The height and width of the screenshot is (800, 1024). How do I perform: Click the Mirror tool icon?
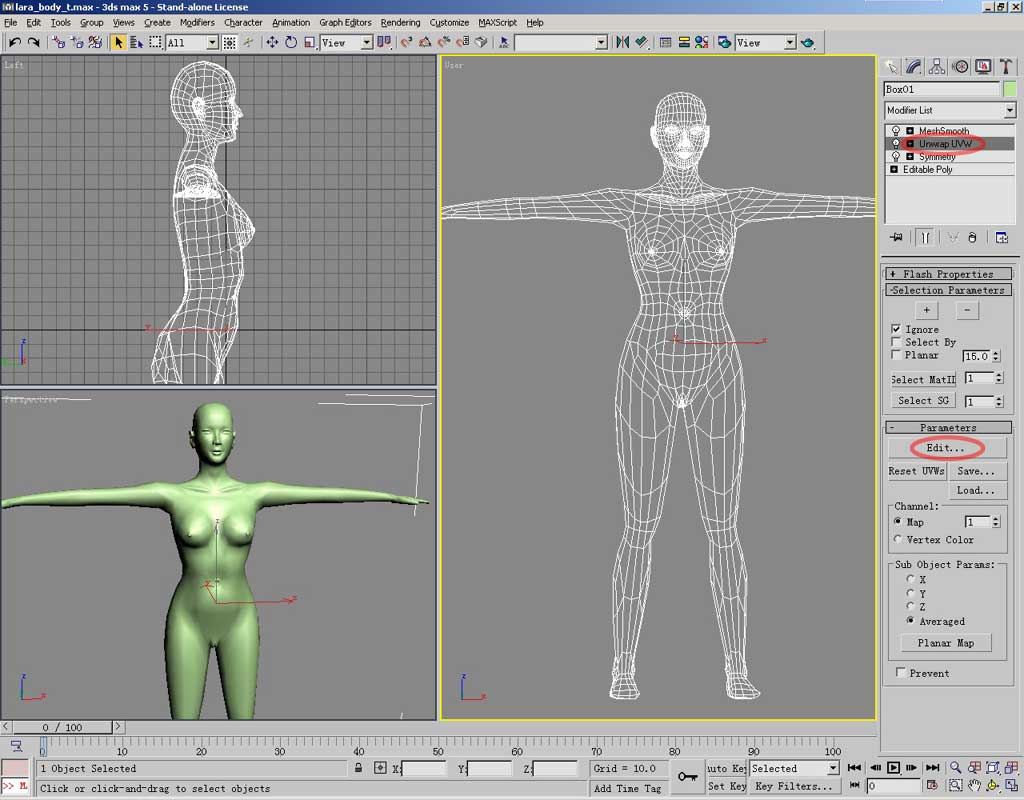[x=623, y=42]
